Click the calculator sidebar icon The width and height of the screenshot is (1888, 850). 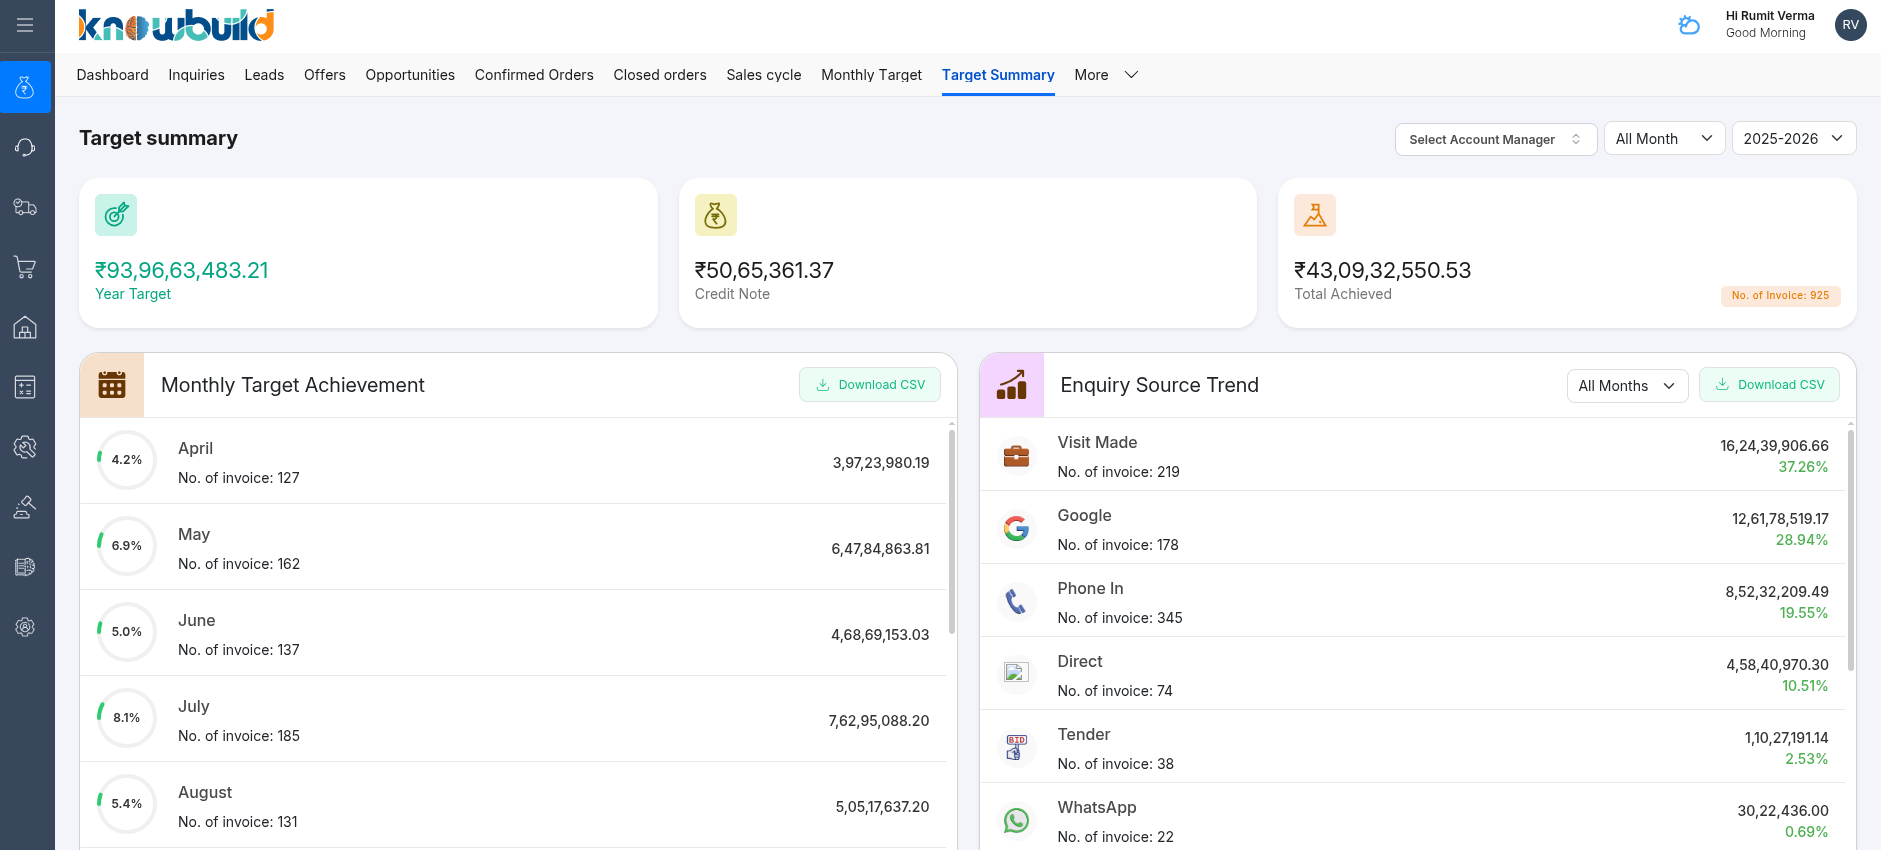[25, 387]
